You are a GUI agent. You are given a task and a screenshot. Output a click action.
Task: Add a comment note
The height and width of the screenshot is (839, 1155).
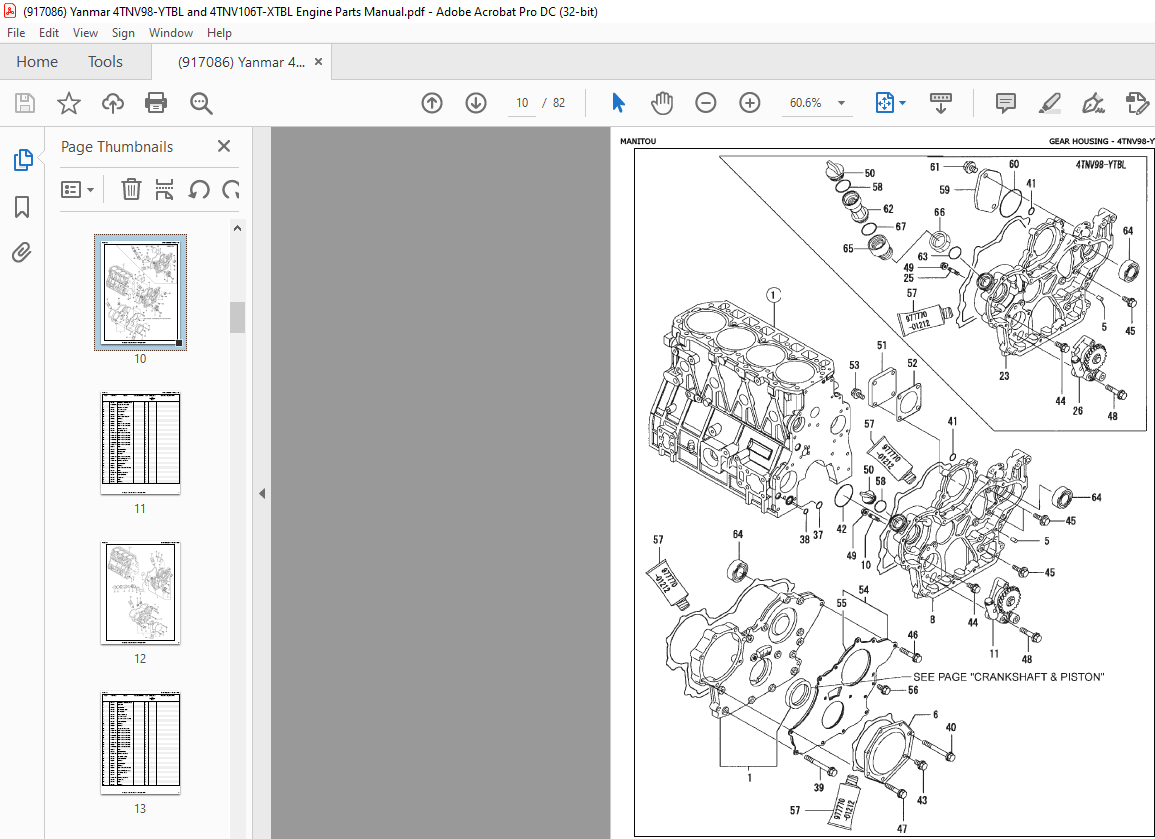1005,103
